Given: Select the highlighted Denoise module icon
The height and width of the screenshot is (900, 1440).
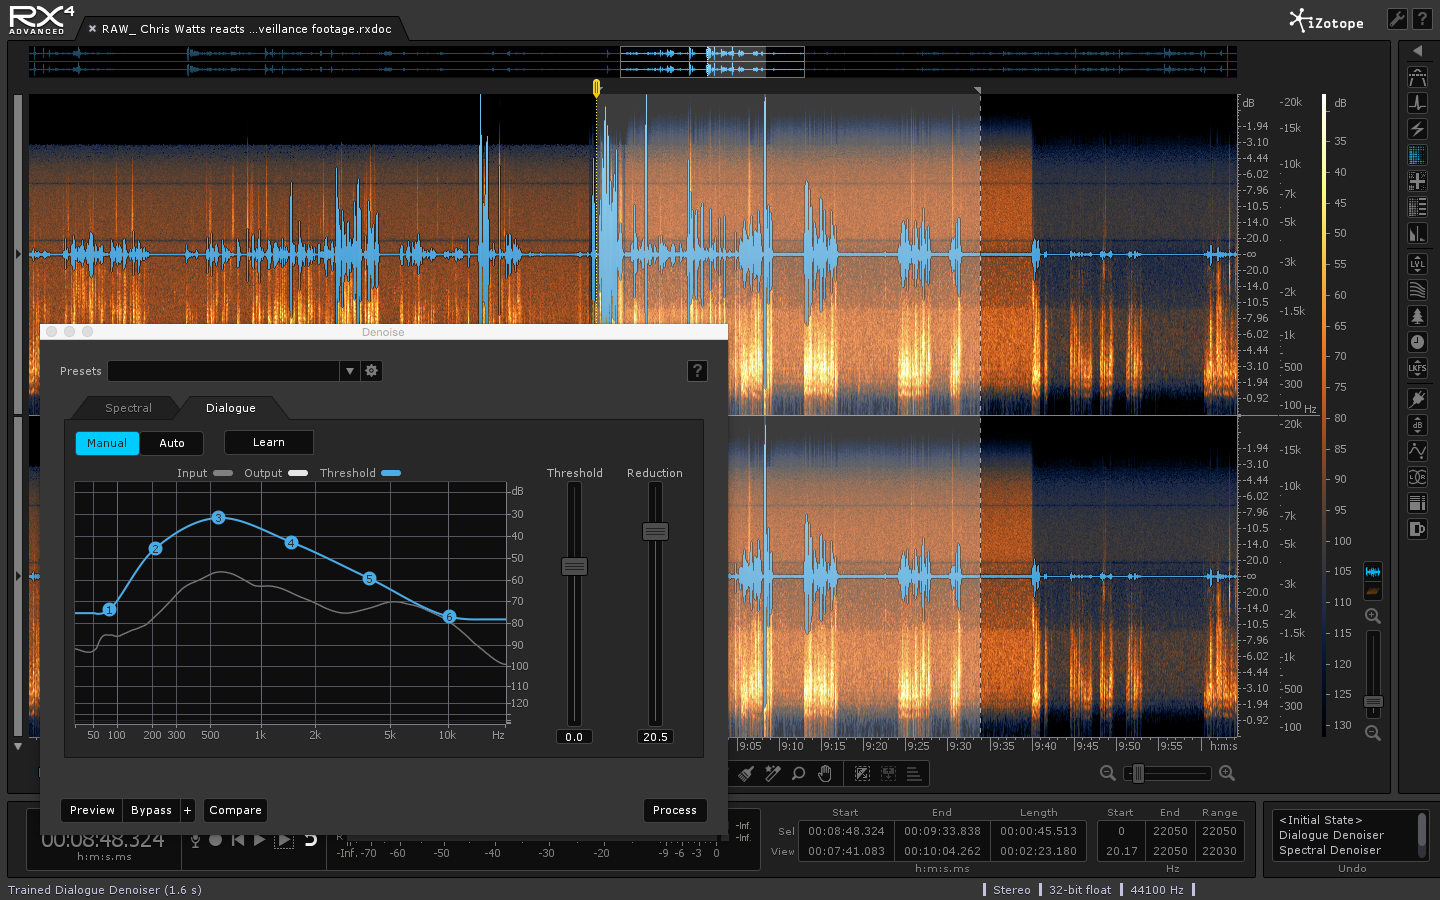Looking at the screenshot, I should (1417, 155).
